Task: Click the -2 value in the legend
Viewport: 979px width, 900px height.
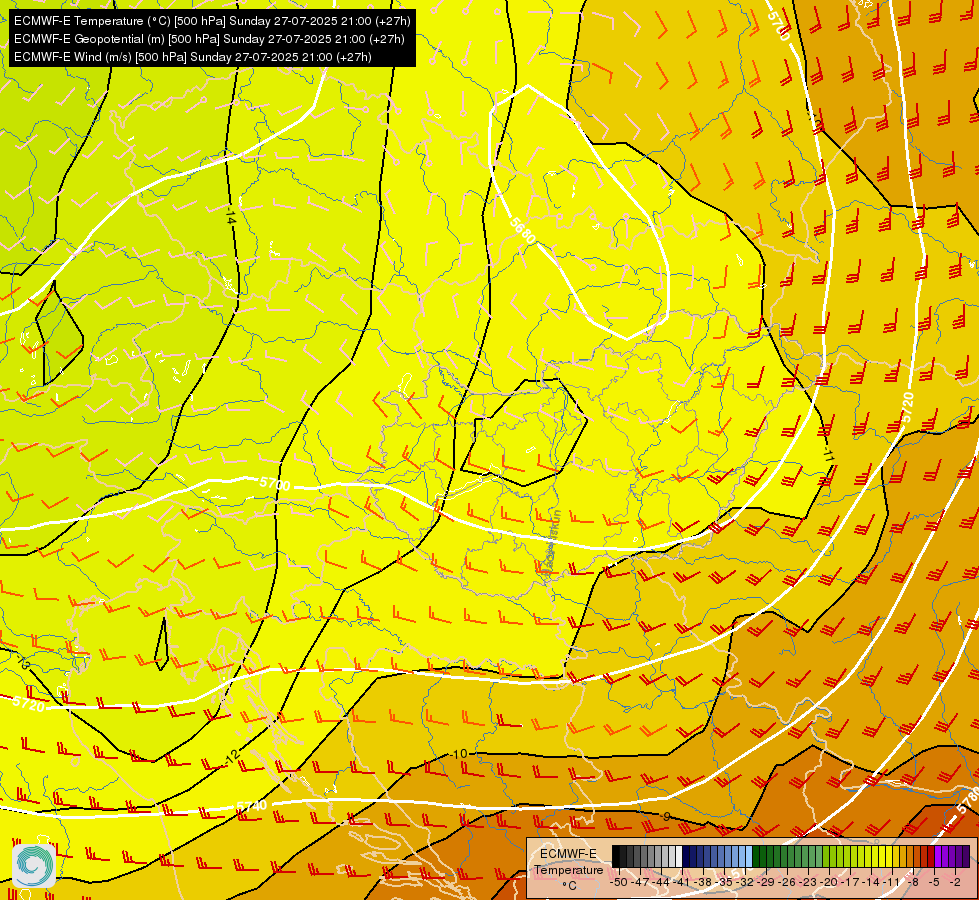Action: pyautogui.click(x=955, y=882)
